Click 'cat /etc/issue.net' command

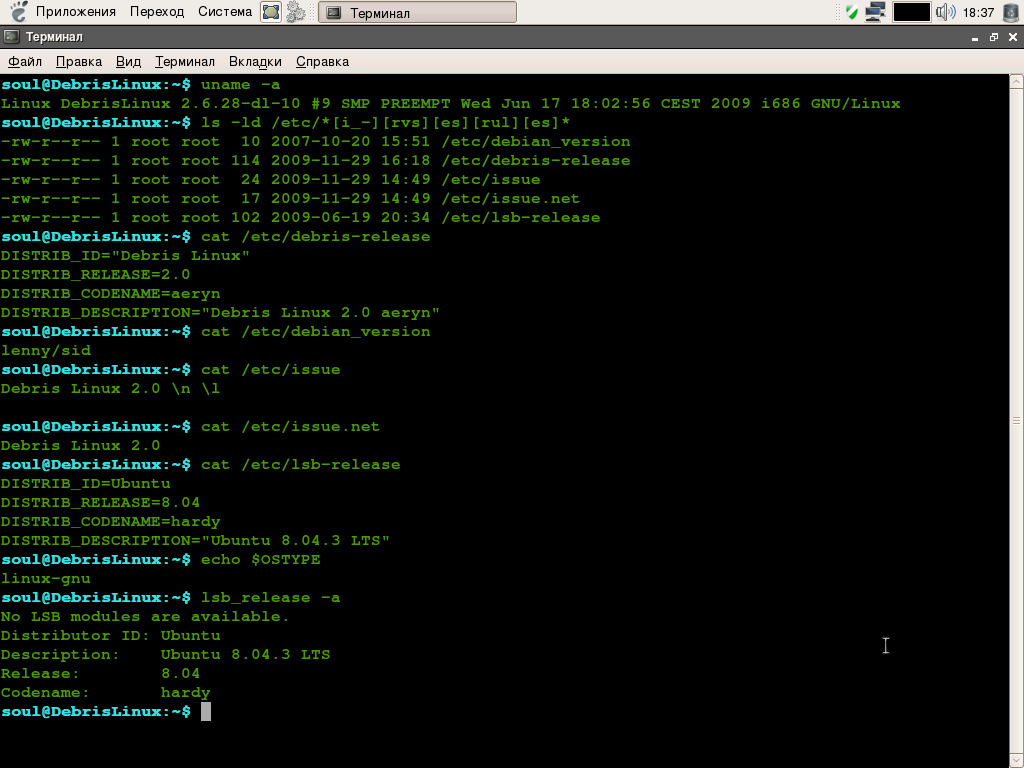290,426
